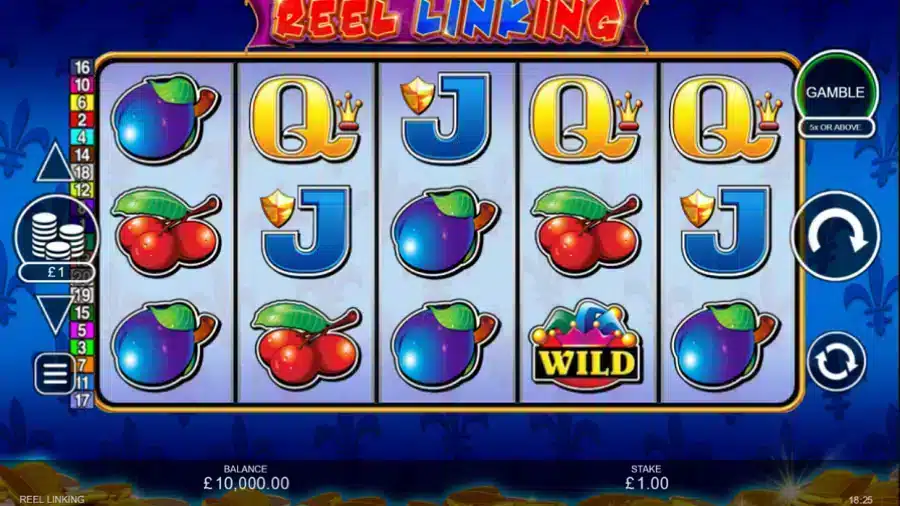Increase stake with the up triangle
Image resolution: width=900 pixels, height=506 pixels.
[55, 162]
